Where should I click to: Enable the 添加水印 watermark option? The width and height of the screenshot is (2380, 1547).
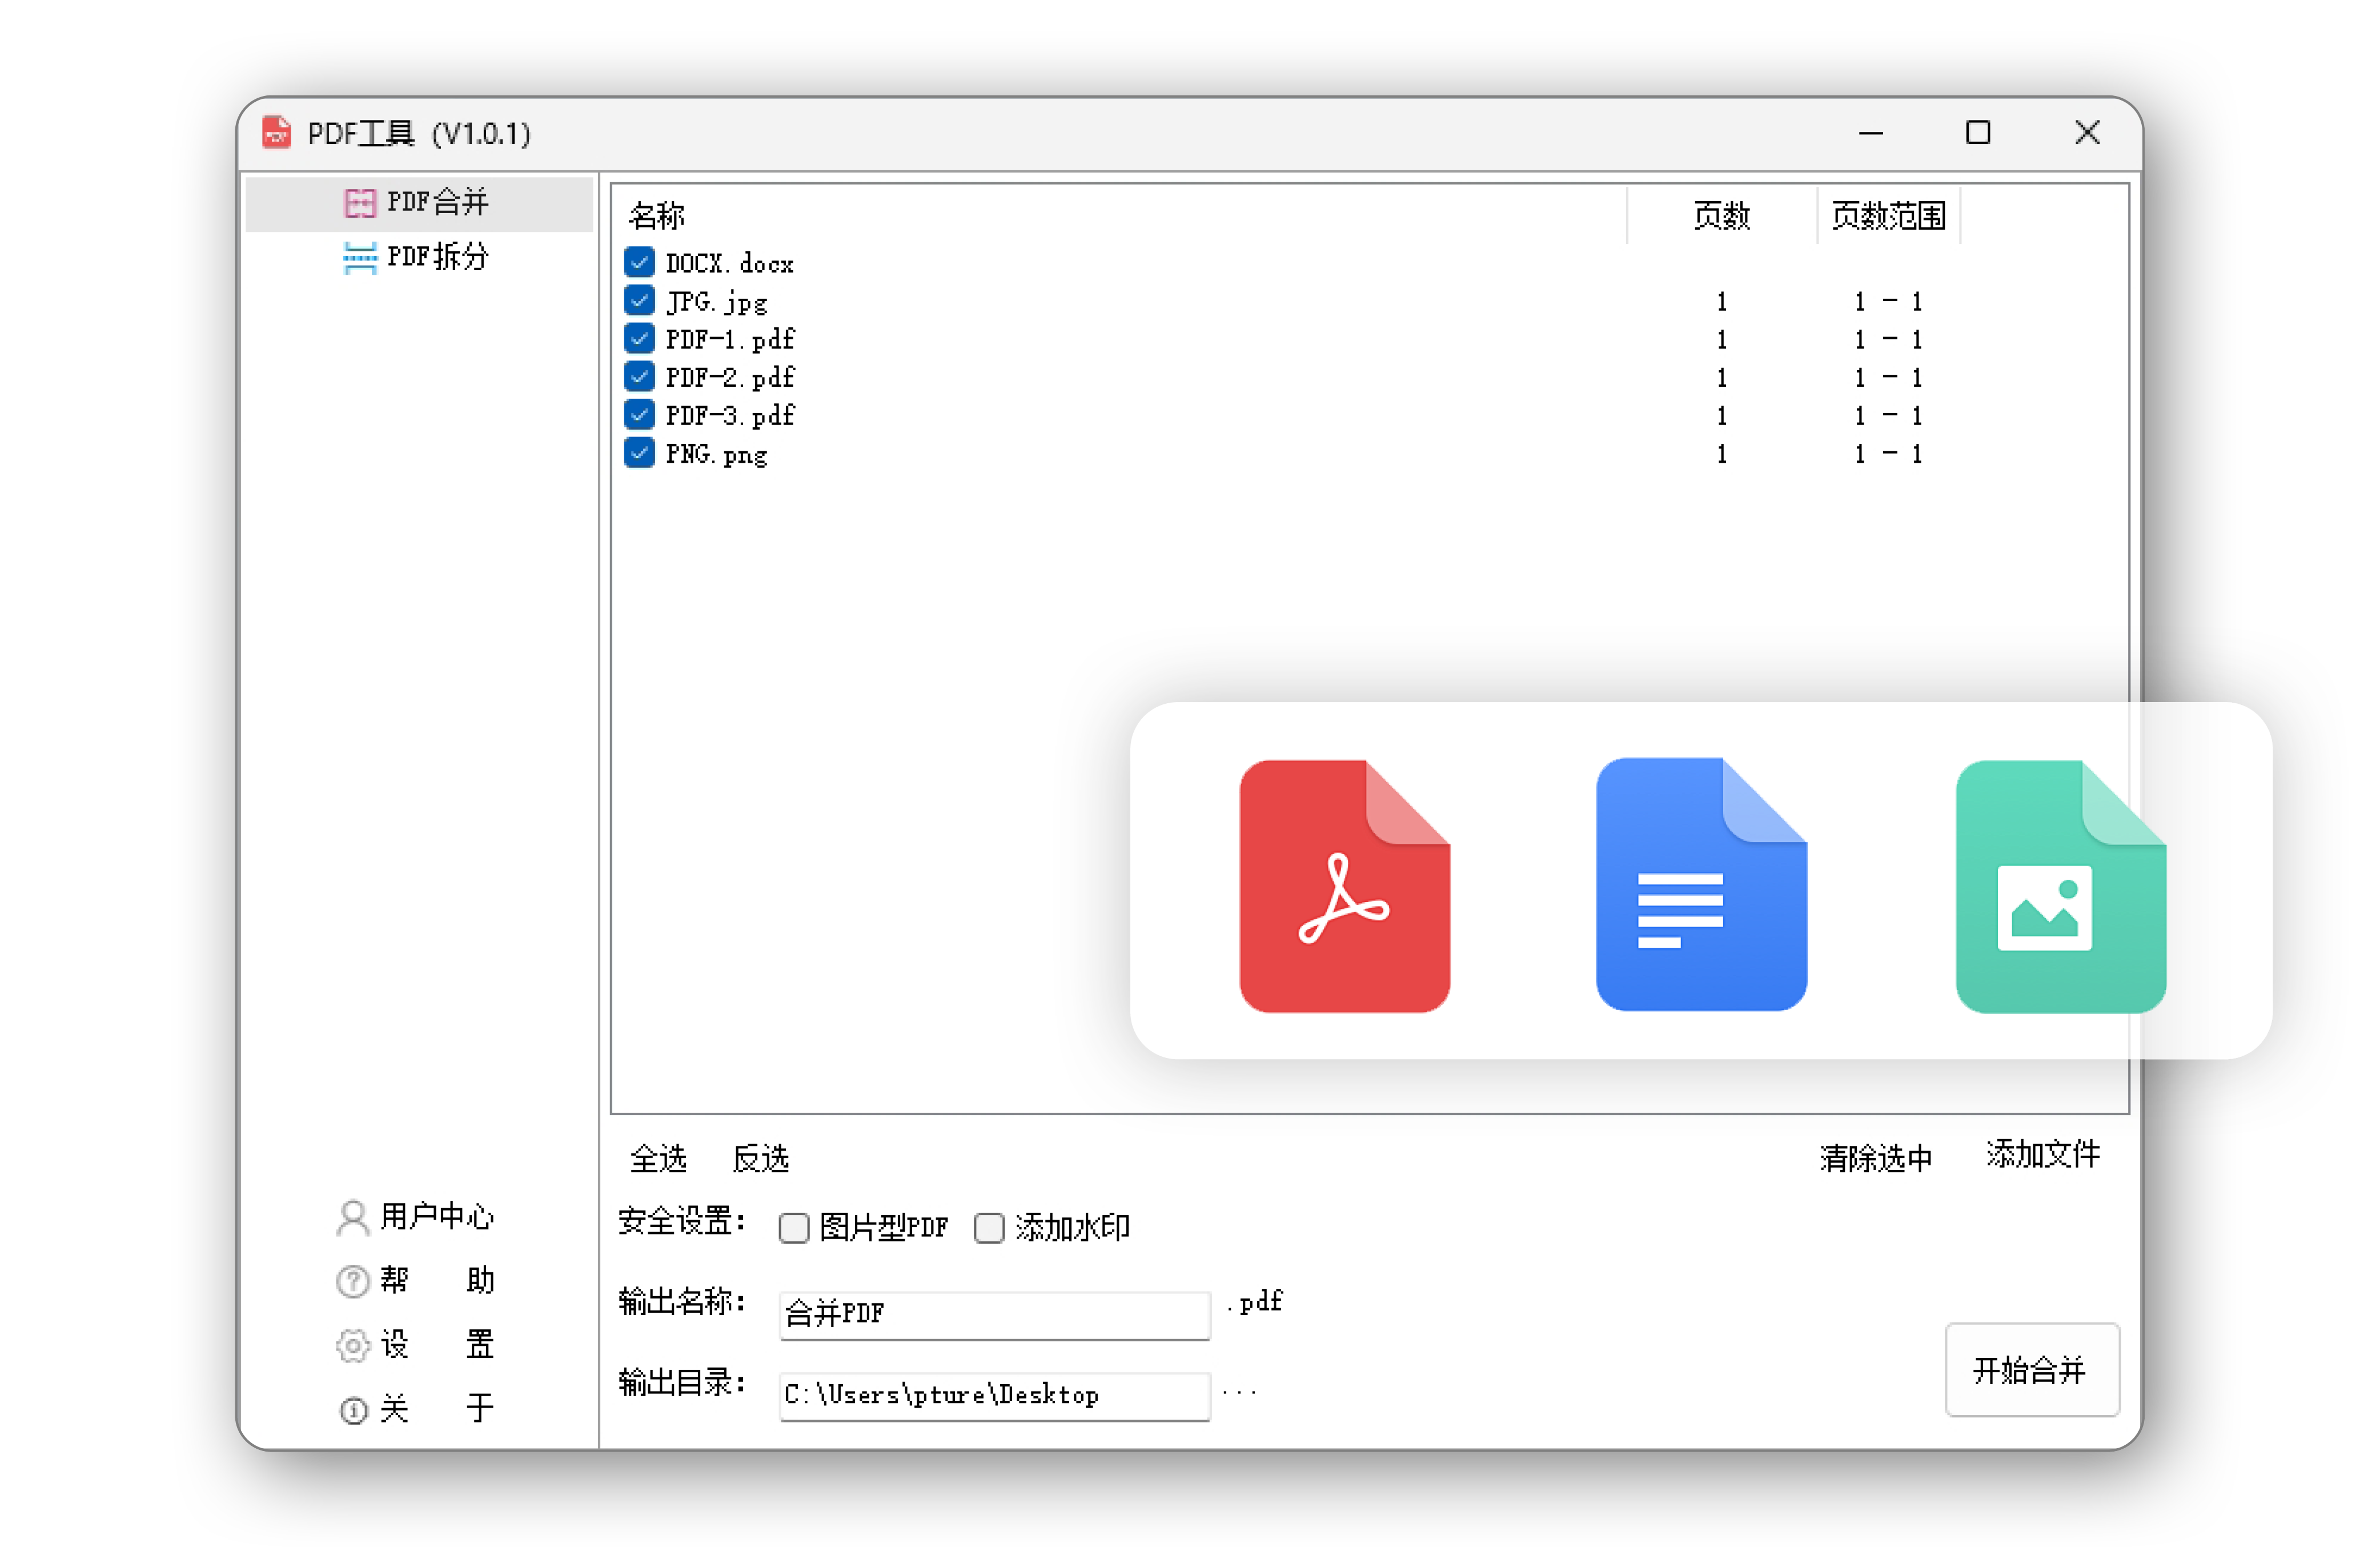click(x=989, y=1227)
